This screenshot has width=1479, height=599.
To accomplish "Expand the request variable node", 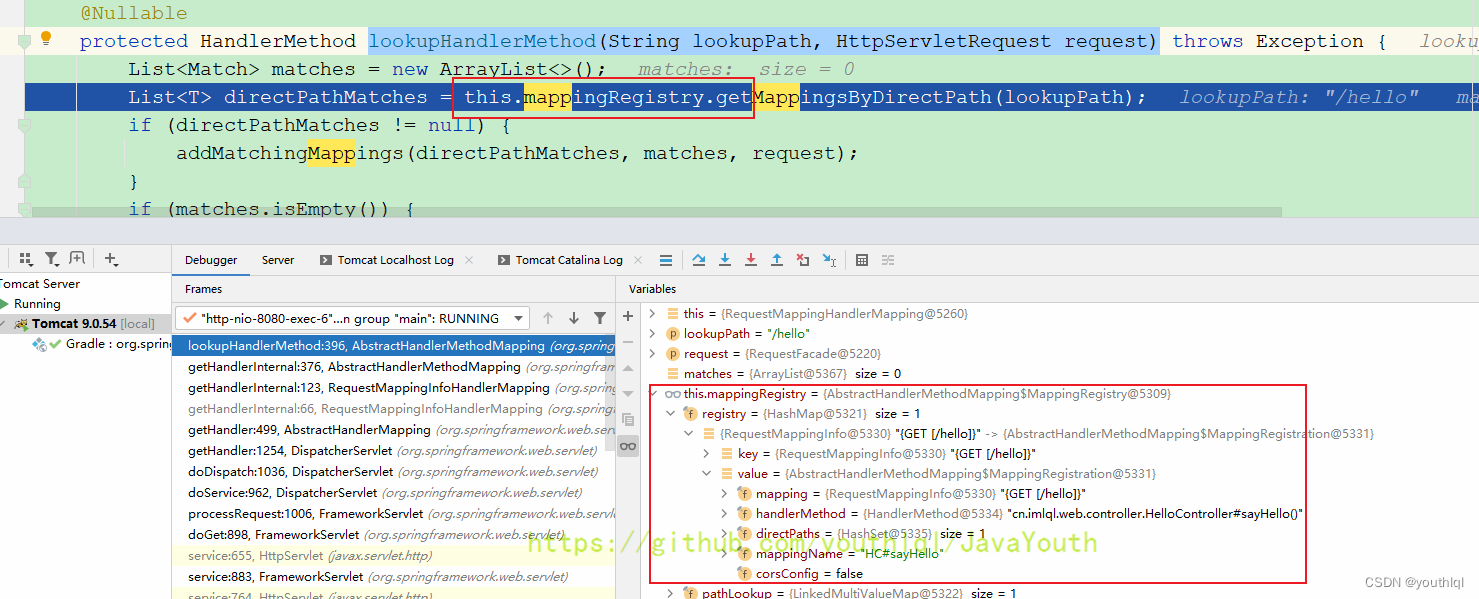I will pyautogui.click(x=653, y=354).
